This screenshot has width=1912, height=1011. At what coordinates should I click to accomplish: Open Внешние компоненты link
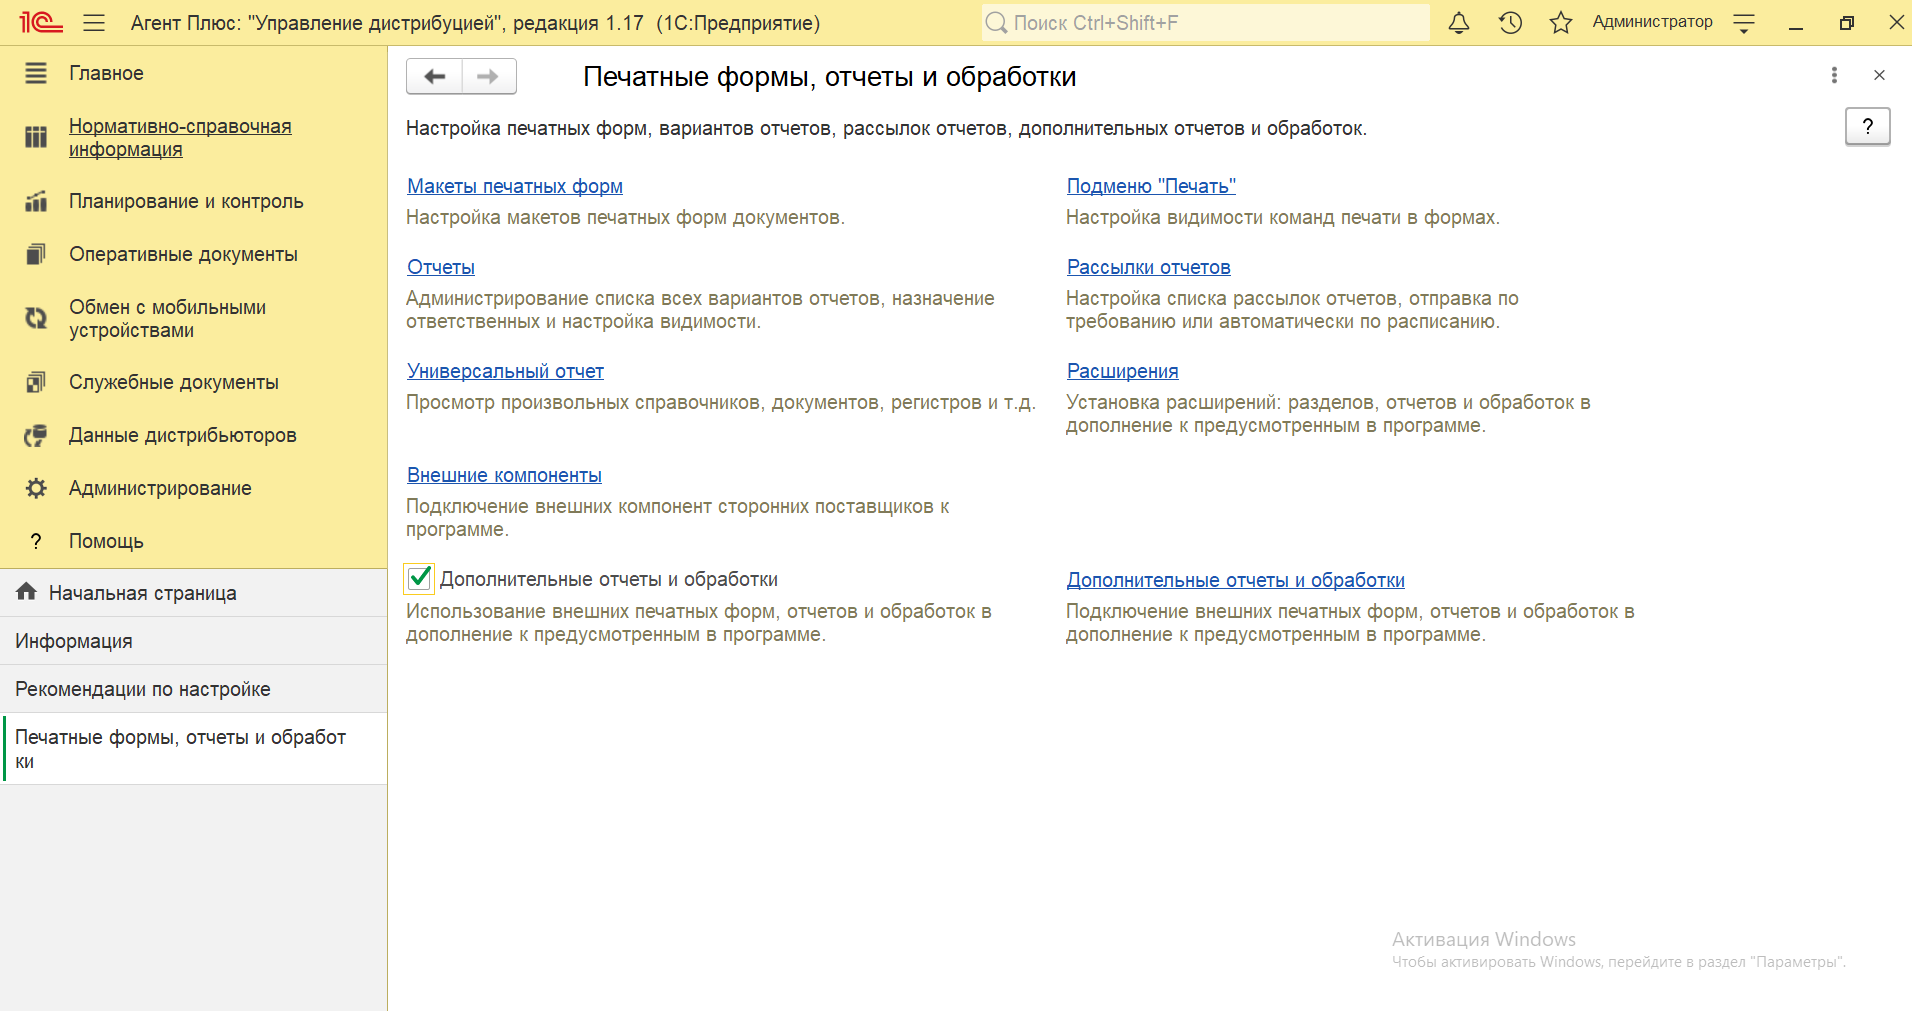[x=504, y=475]
